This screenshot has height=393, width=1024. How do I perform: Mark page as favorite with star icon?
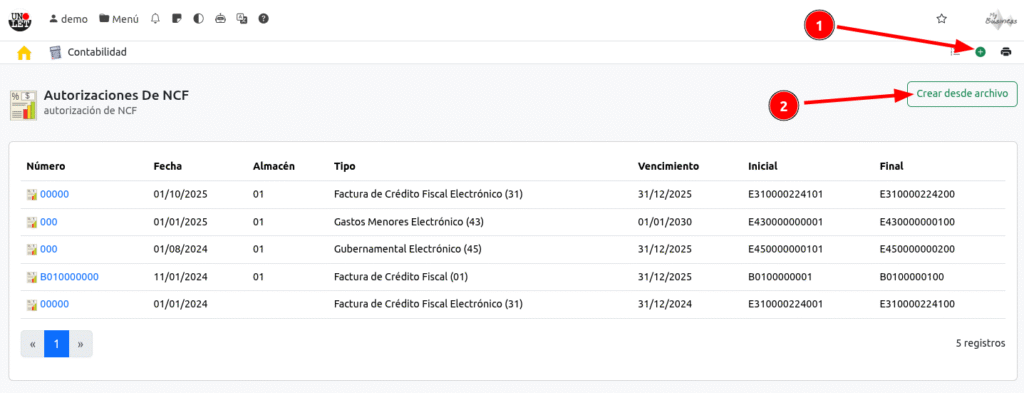pos(941,19)
